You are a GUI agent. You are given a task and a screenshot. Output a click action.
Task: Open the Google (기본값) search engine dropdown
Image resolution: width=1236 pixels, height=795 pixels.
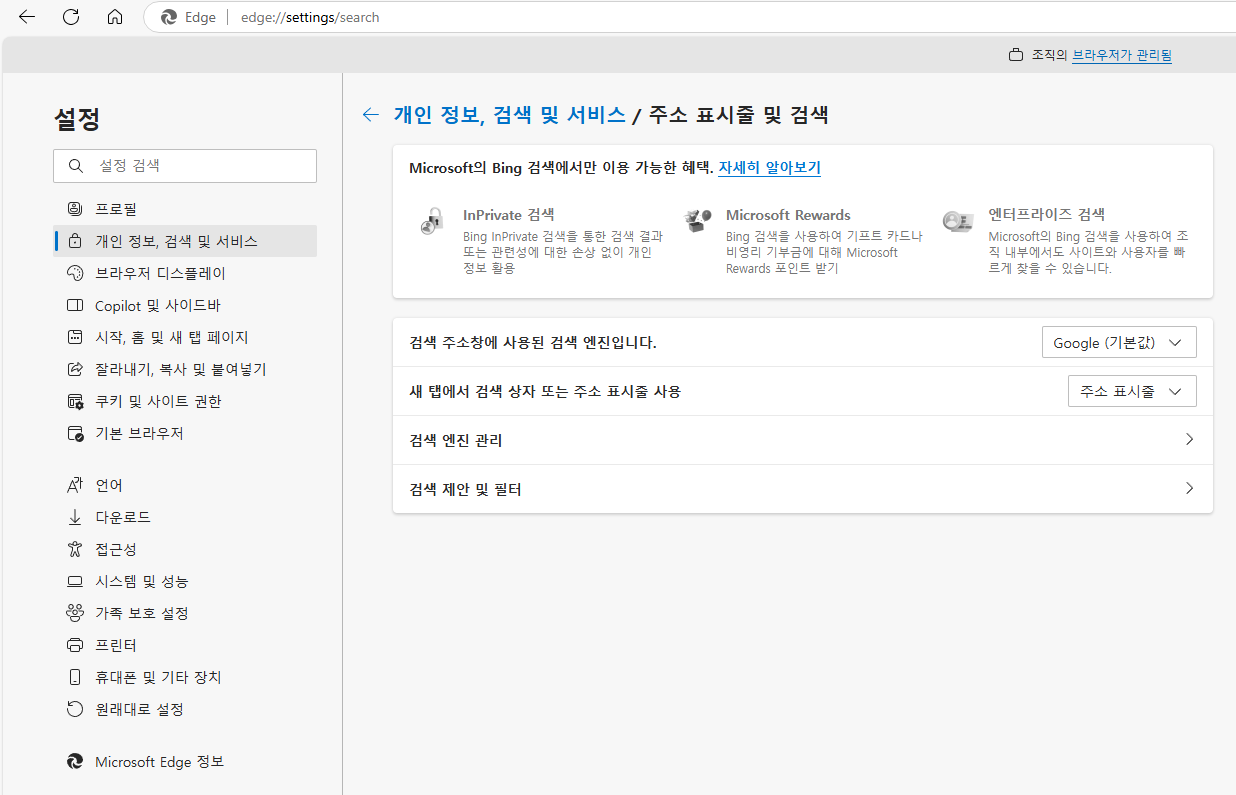click(1119, 342)
